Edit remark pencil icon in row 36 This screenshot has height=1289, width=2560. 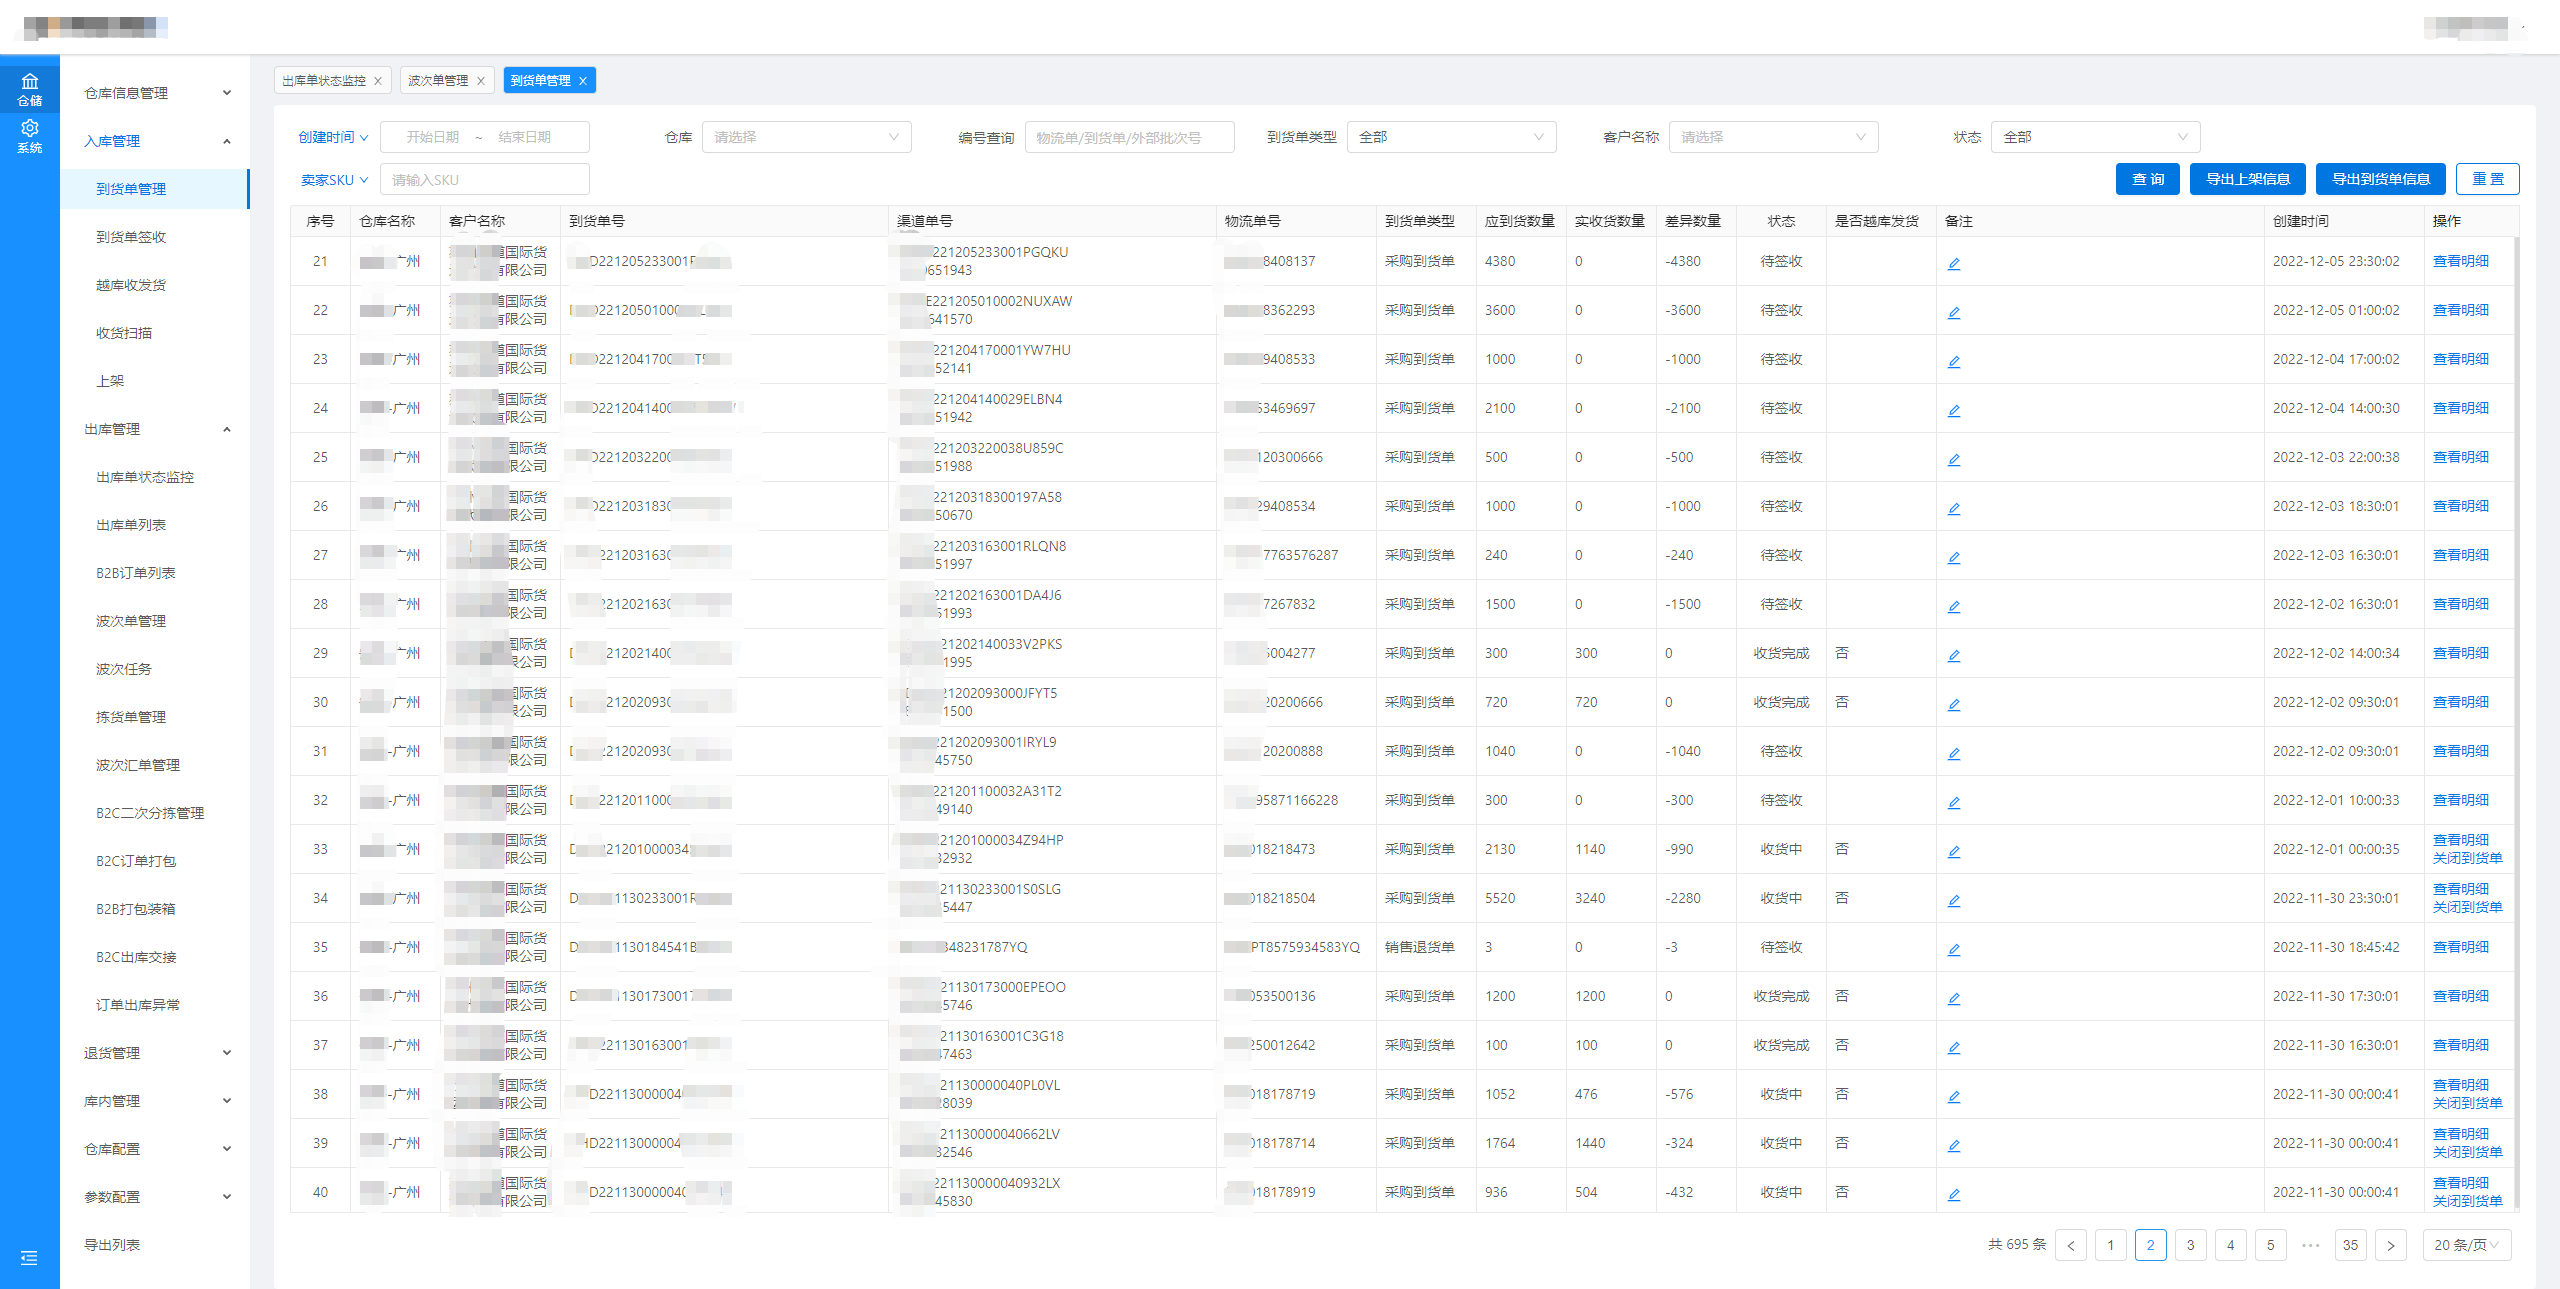(x=1954, y=998)
